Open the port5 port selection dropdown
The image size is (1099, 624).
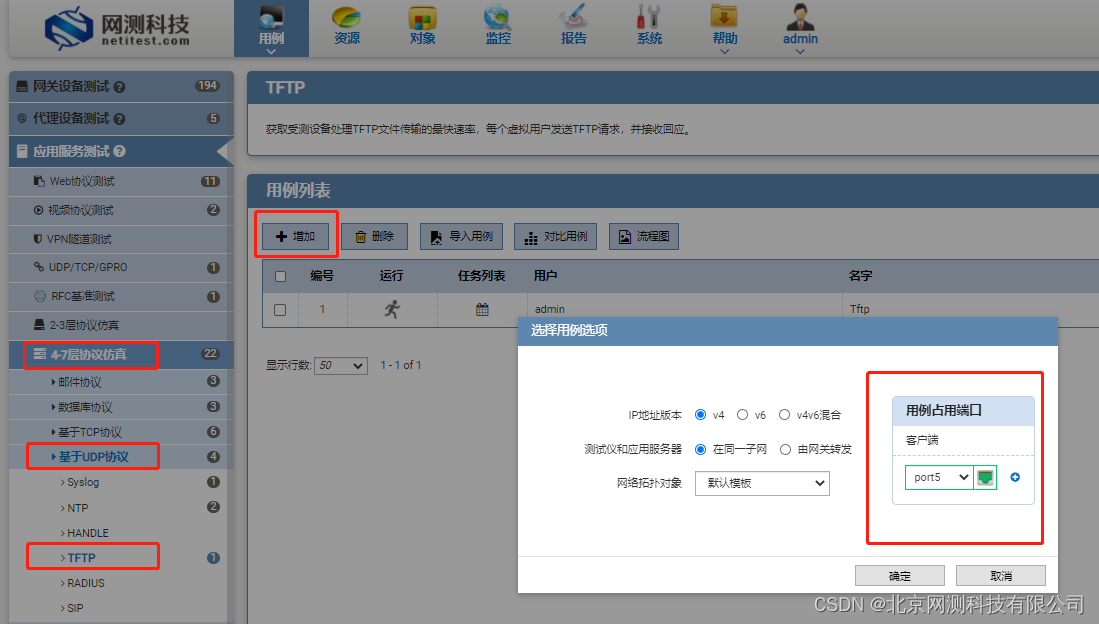pos(938,477)
